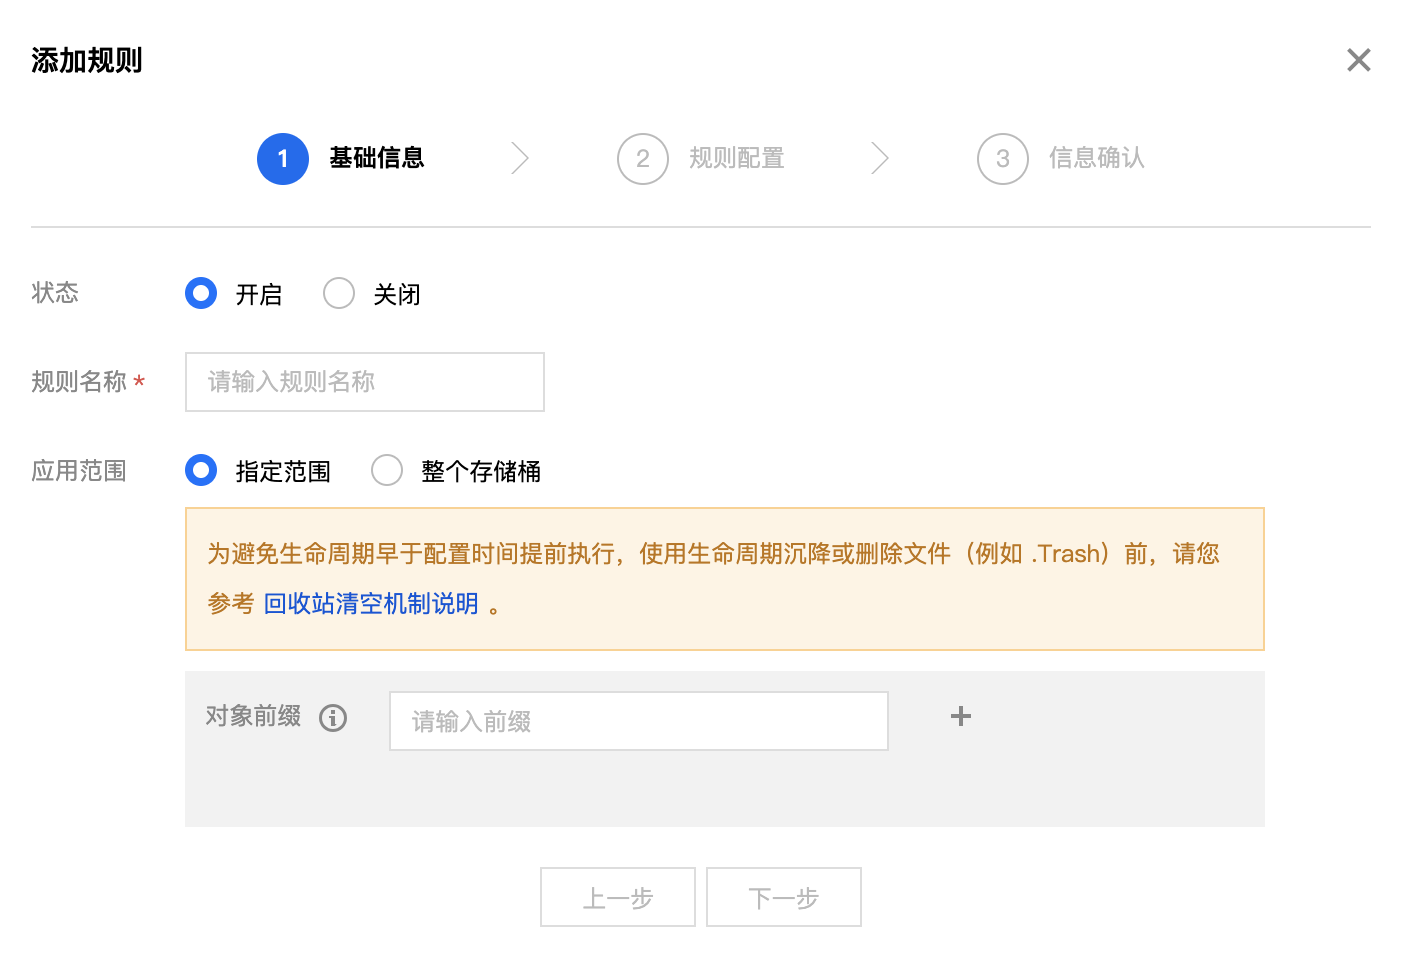Click the step 1 circle icon
The width and height of the screenshot is (1408, 958).
pos(283,159)
